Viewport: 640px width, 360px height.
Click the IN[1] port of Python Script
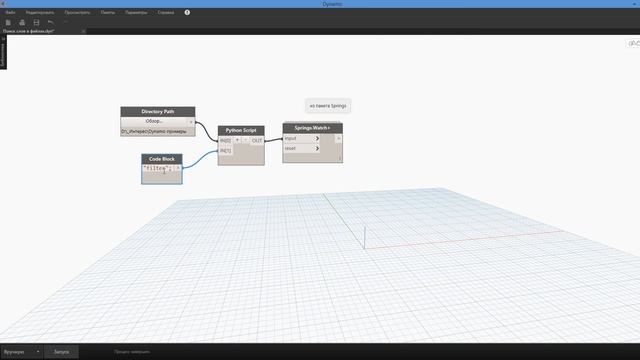pos(225,151)
